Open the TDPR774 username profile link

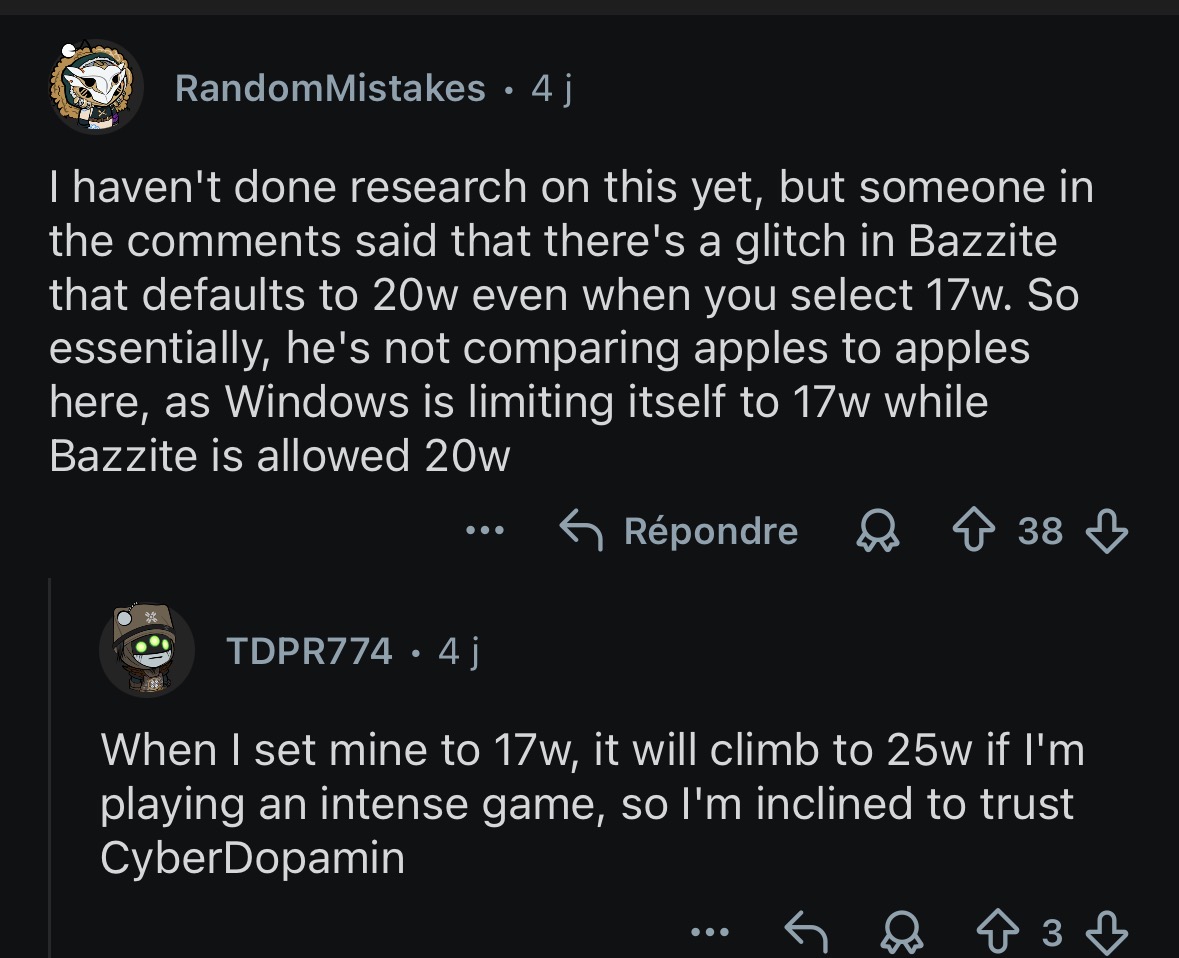pyautogui.click(x=310, y=651)
